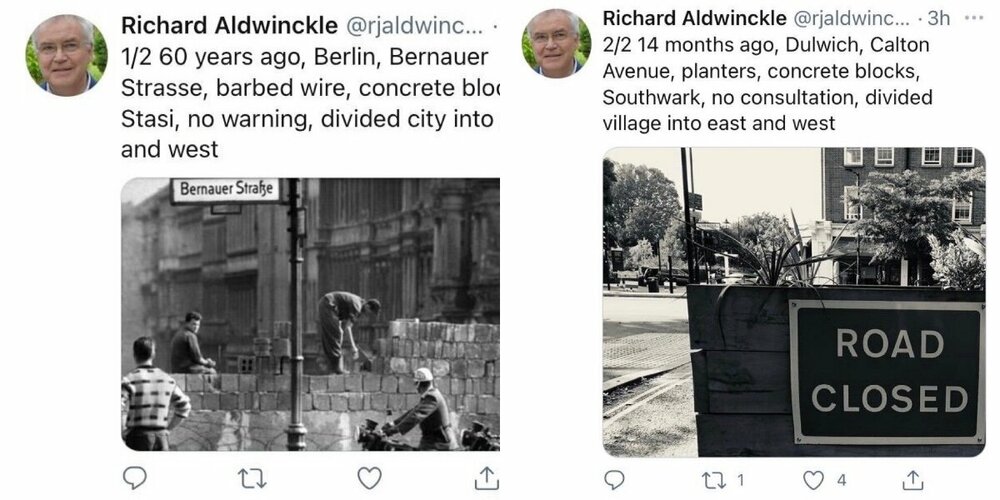This screenshot has height=500, width=1000.
Task: Like the Berlin Bernauer Strasse tweet
Action: click(369, 478)
